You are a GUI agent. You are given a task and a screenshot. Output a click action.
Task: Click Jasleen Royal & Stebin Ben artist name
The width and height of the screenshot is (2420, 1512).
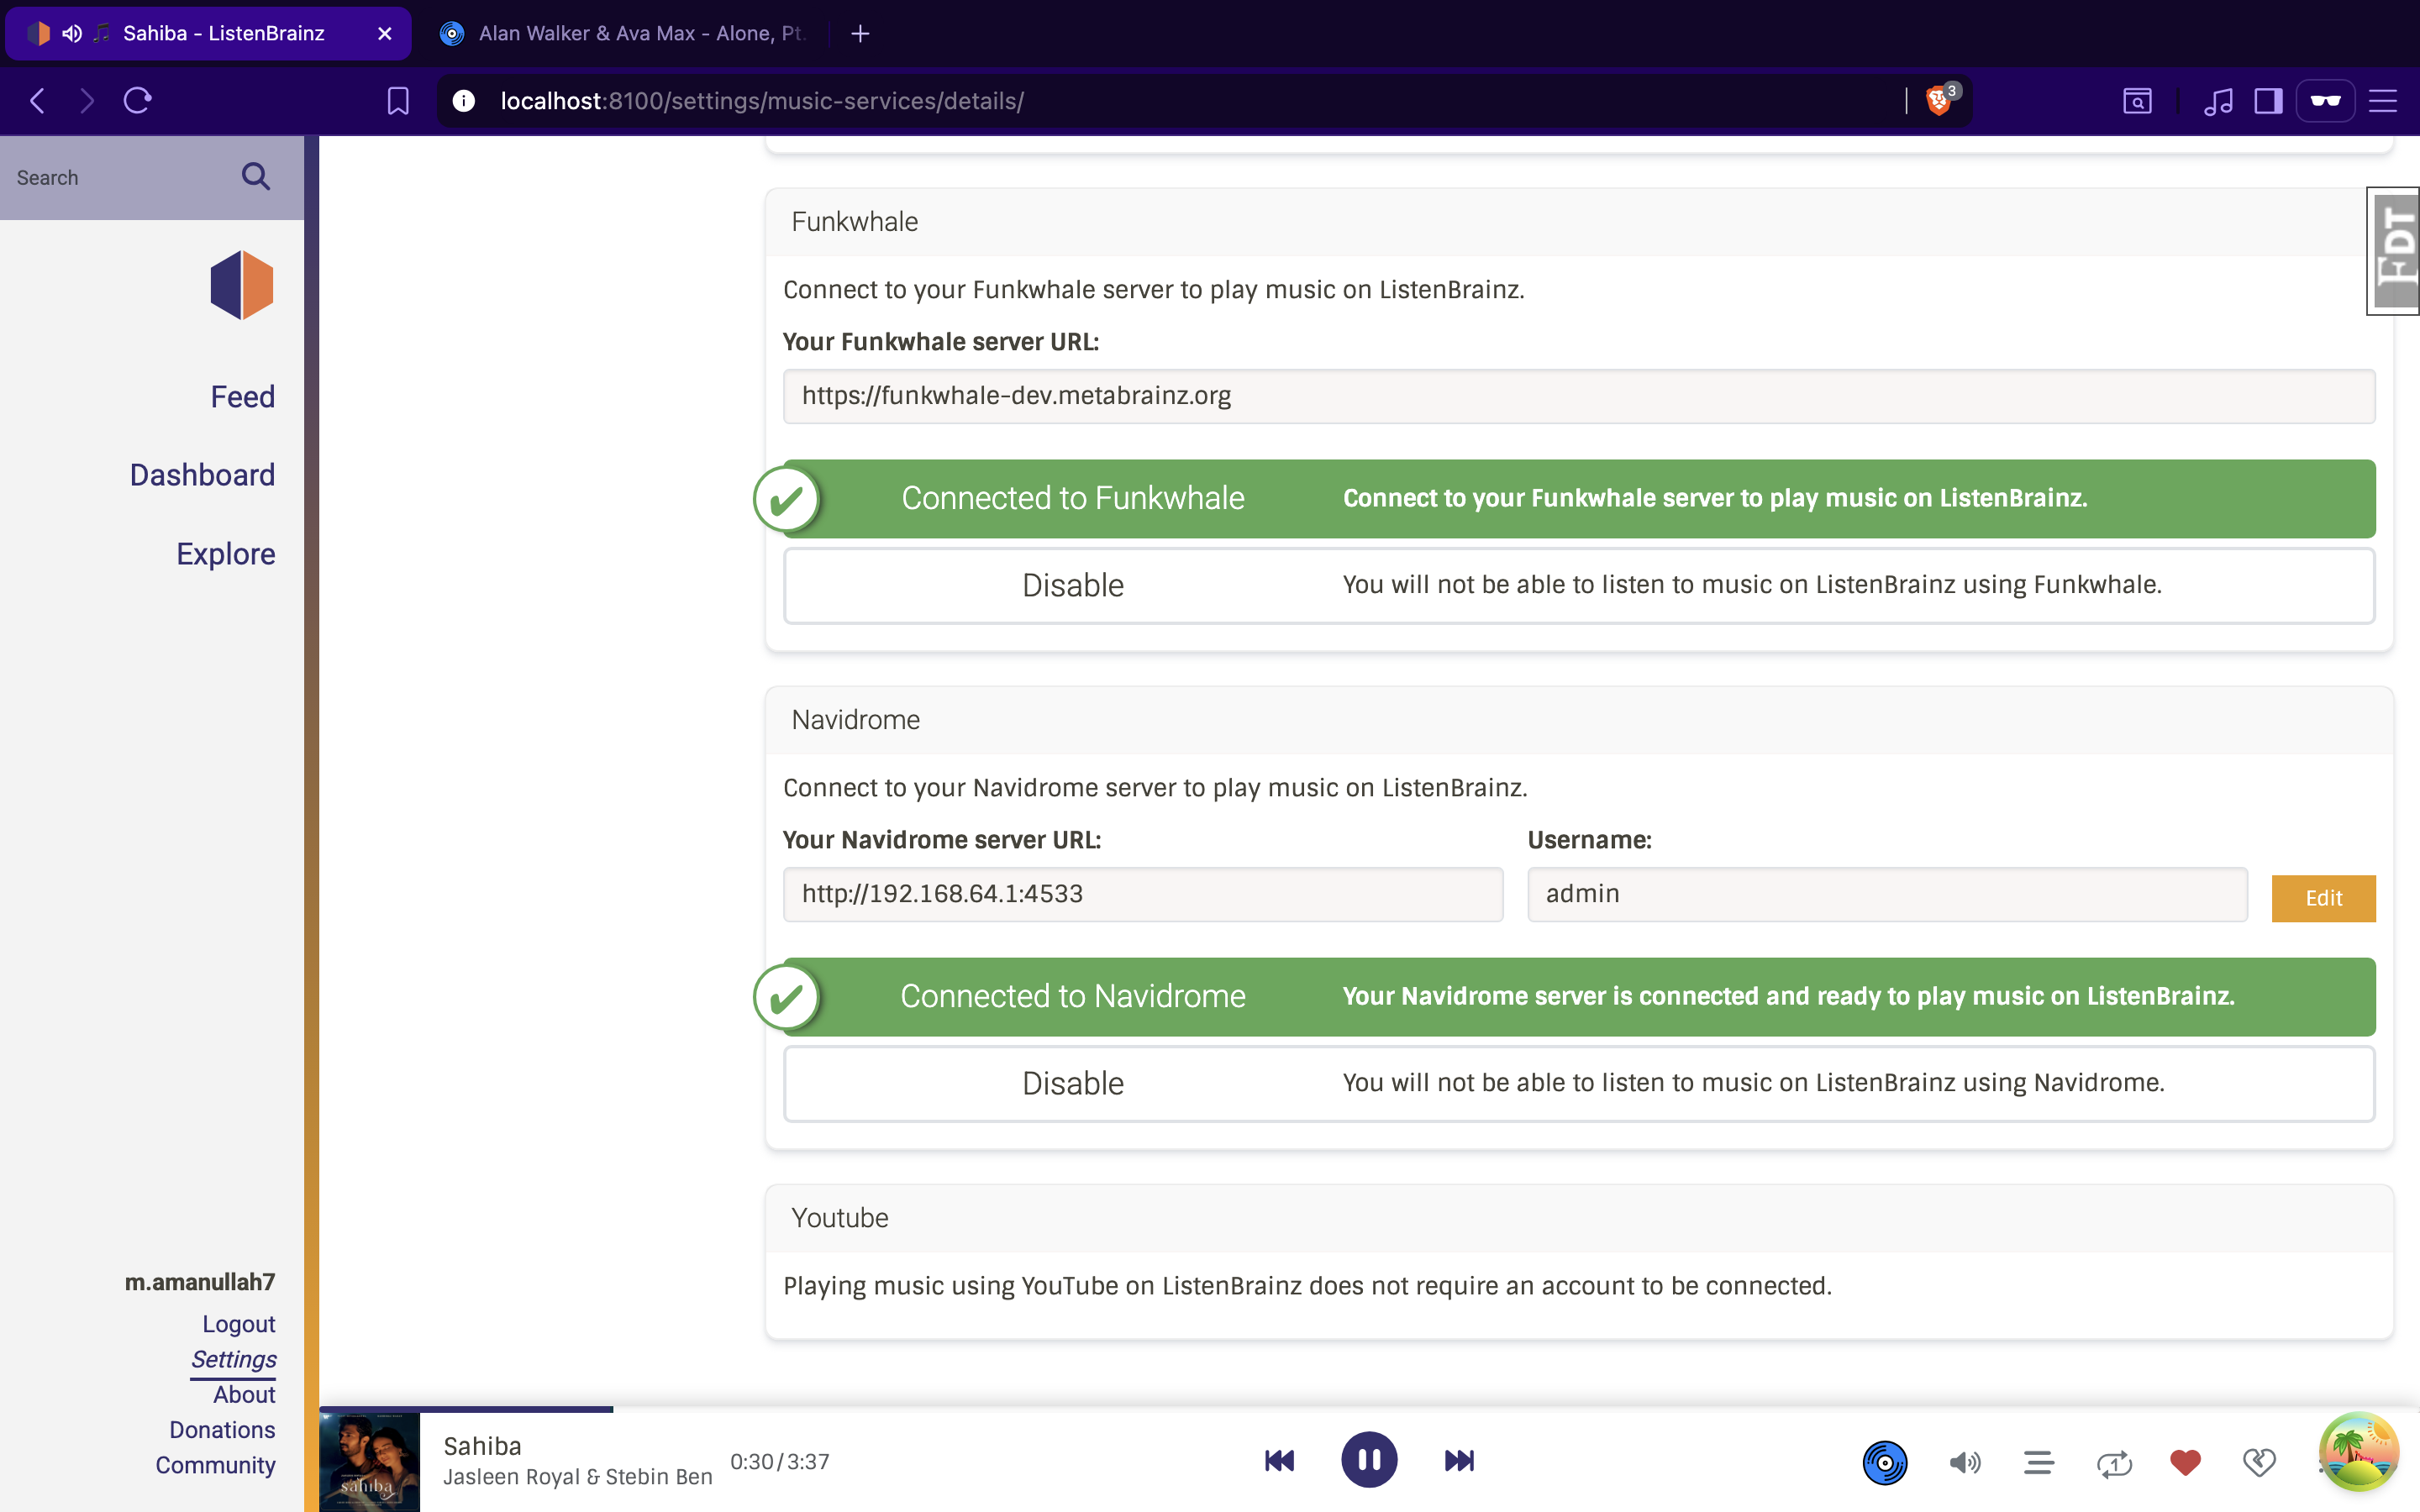point(577,1477)
